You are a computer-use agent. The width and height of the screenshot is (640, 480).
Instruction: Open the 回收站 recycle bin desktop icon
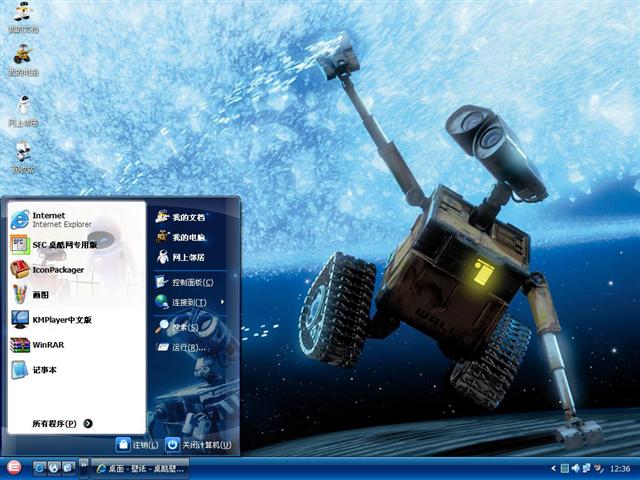point(23,157)
